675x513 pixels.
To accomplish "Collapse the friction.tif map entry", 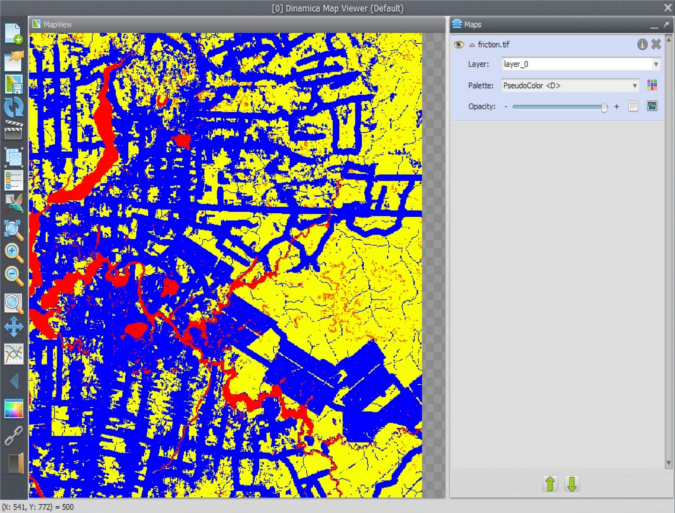I will point(472,45).
